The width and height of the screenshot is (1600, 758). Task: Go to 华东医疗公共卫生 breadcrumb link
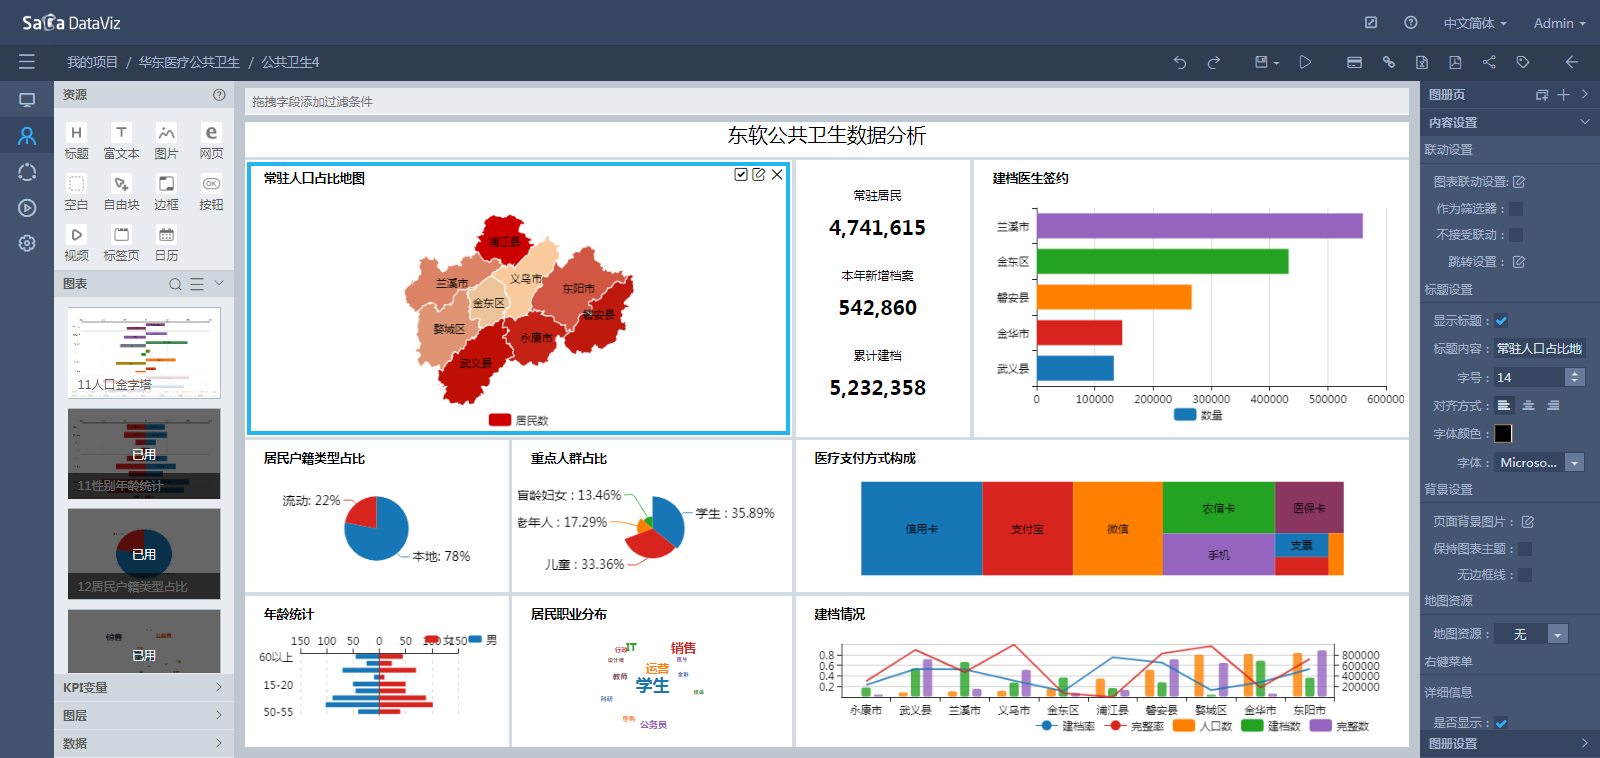189,62
